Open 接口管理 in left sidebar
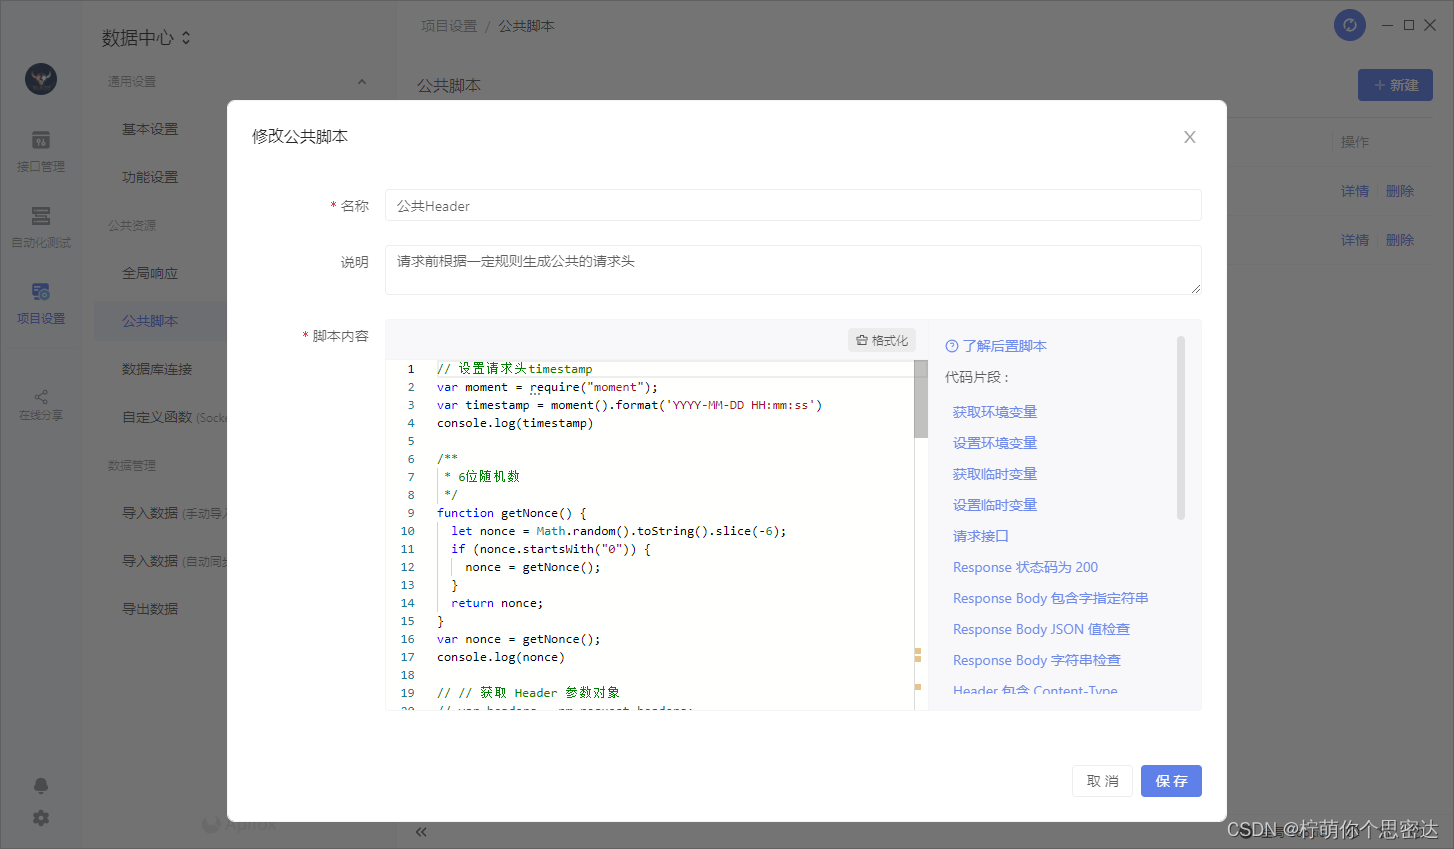 click(41, 151)
